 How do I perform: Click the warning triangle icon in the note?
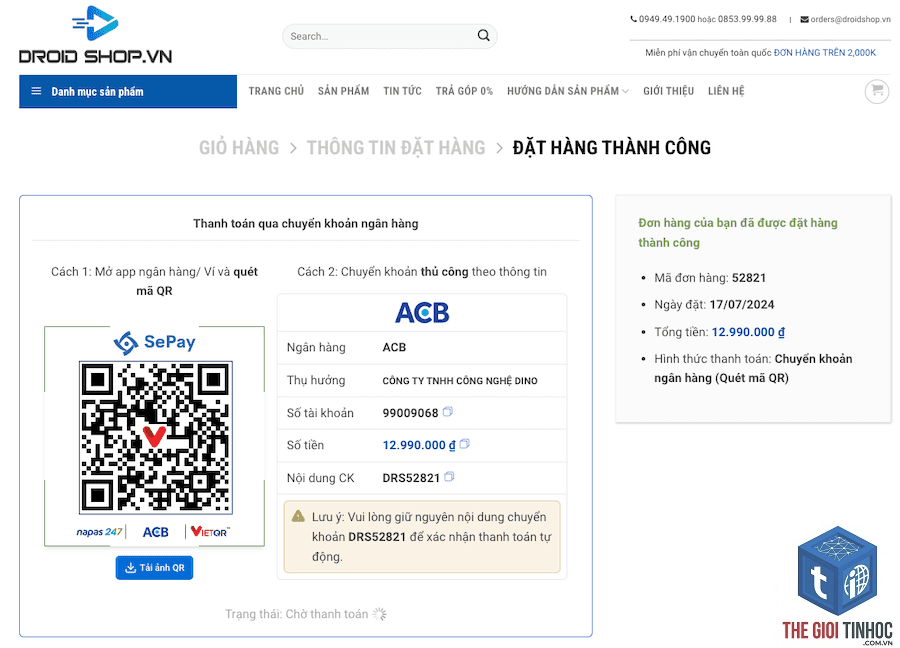(x=298, y=516)
